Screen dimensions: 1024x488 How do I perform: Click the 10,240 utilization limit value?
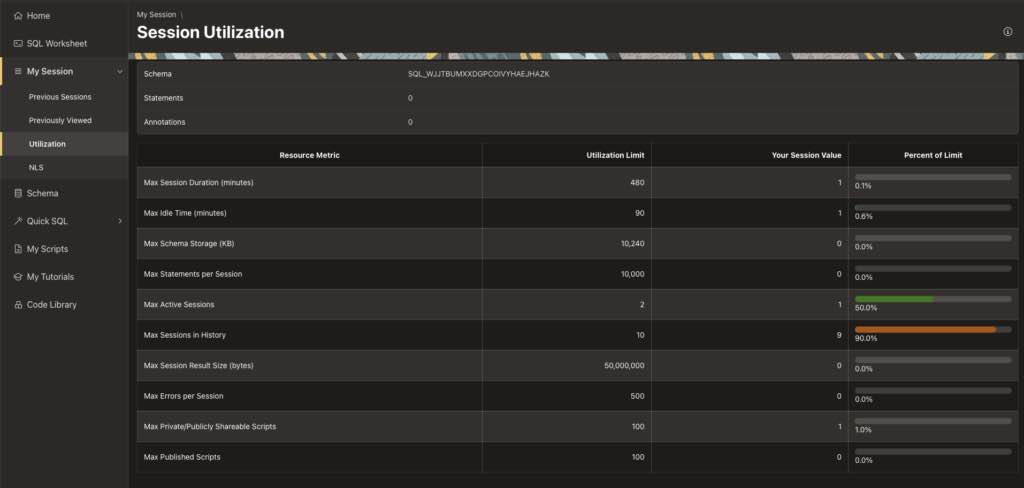(x=633, y=244)
